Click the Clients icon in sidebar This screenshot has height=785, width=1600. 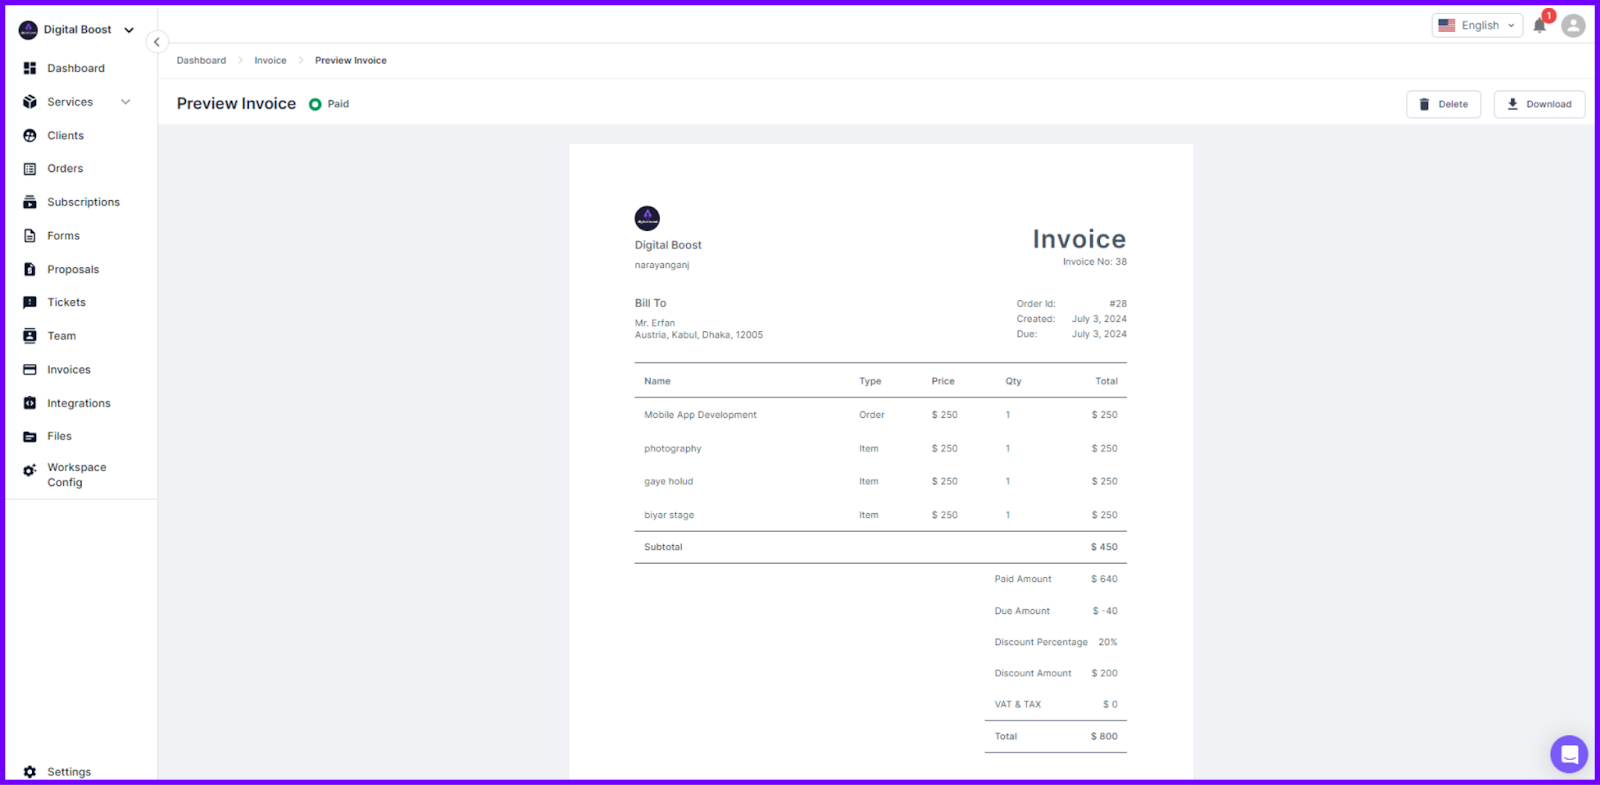(x=30, y=136)
